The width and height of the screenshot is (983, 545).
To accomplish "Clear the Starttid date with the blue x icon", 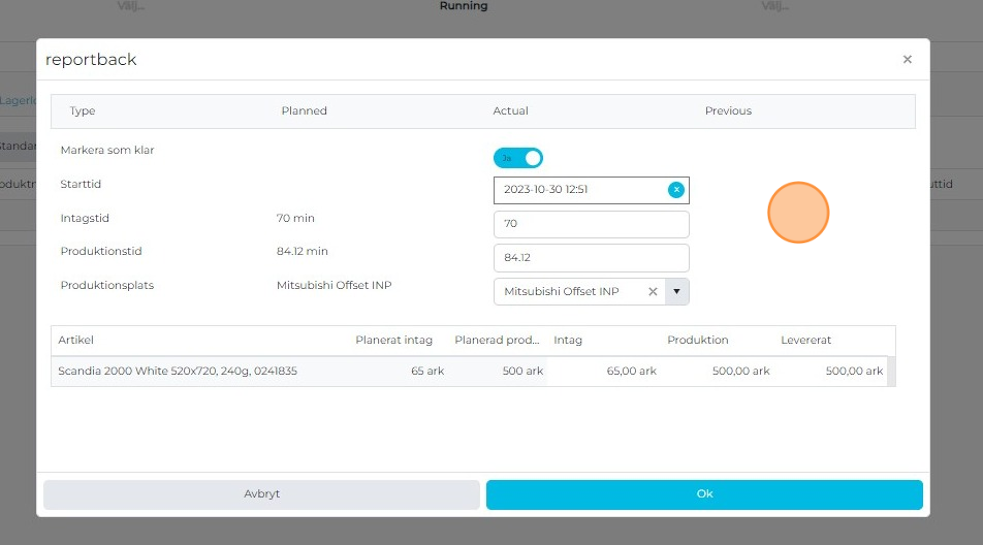I will click(676, 189).
